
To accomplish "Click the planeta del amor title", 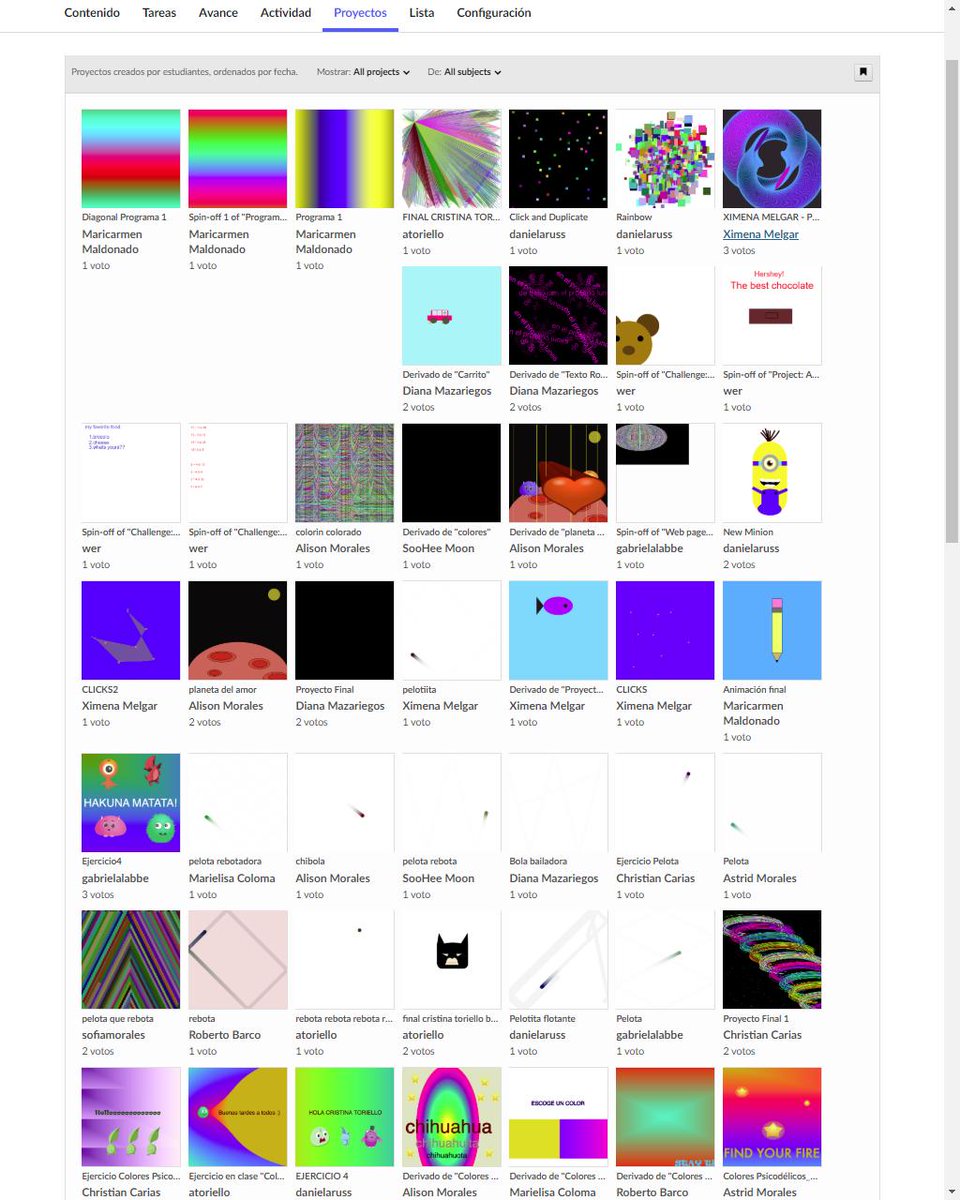I will (222, 689).
